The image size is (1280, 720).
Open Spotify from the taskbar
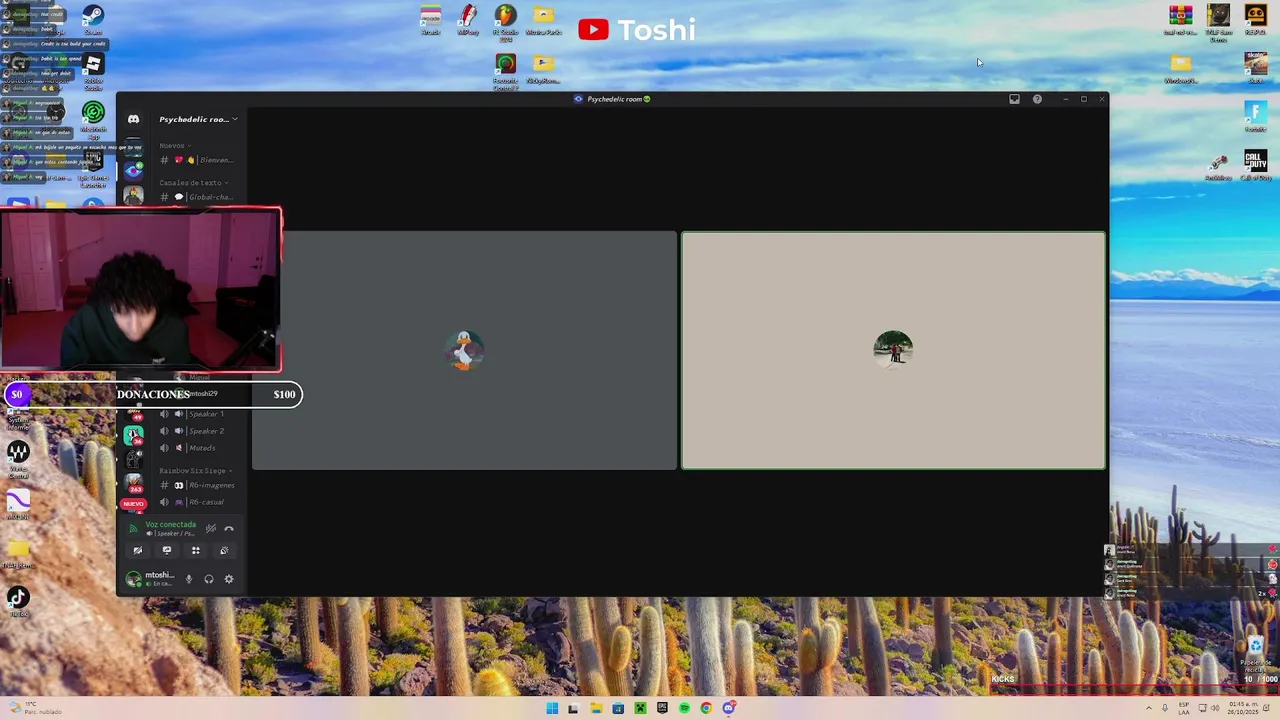(684, 708)
